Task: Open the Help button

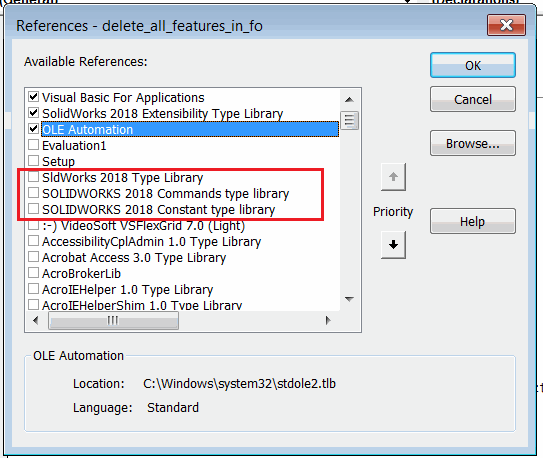Action: click(473, 221)
